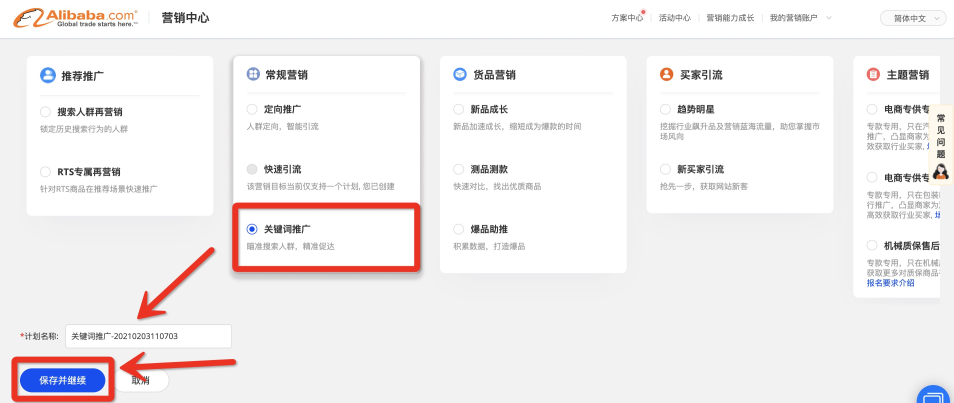Open the 简体中文 language dropdown
The image size is (954, 403).
click(911, 18)
